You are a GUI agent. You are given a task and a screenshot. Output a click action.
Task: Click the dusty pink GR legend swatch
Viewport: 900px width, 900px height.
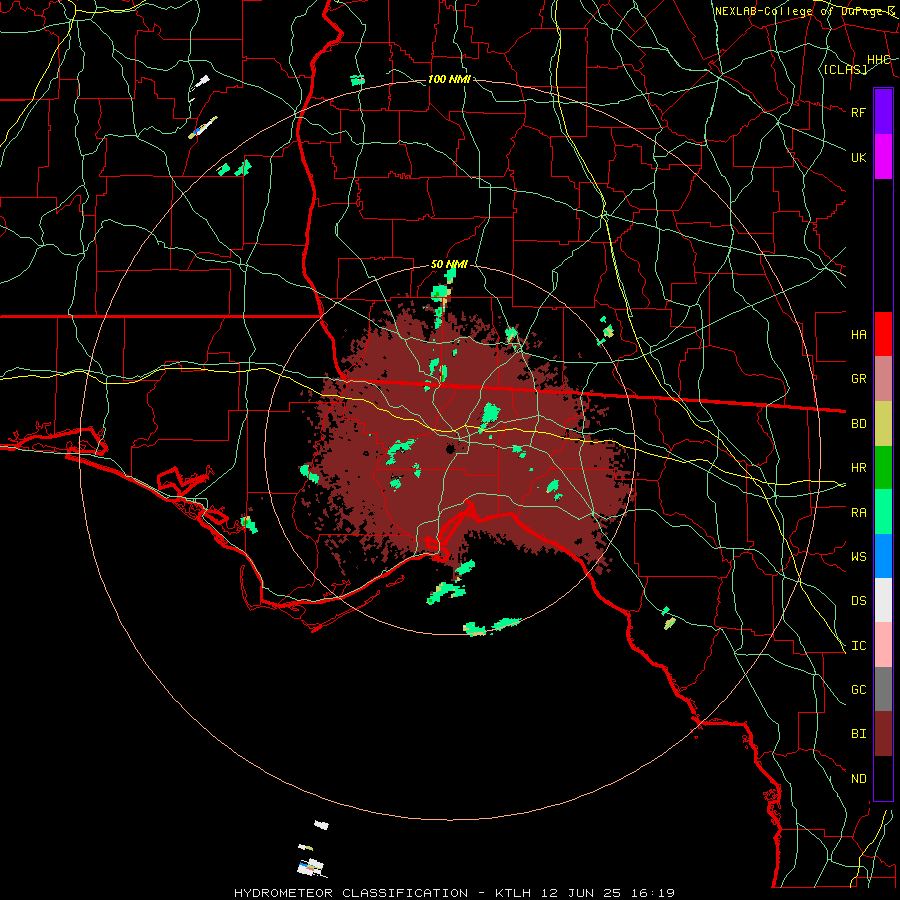883,379
